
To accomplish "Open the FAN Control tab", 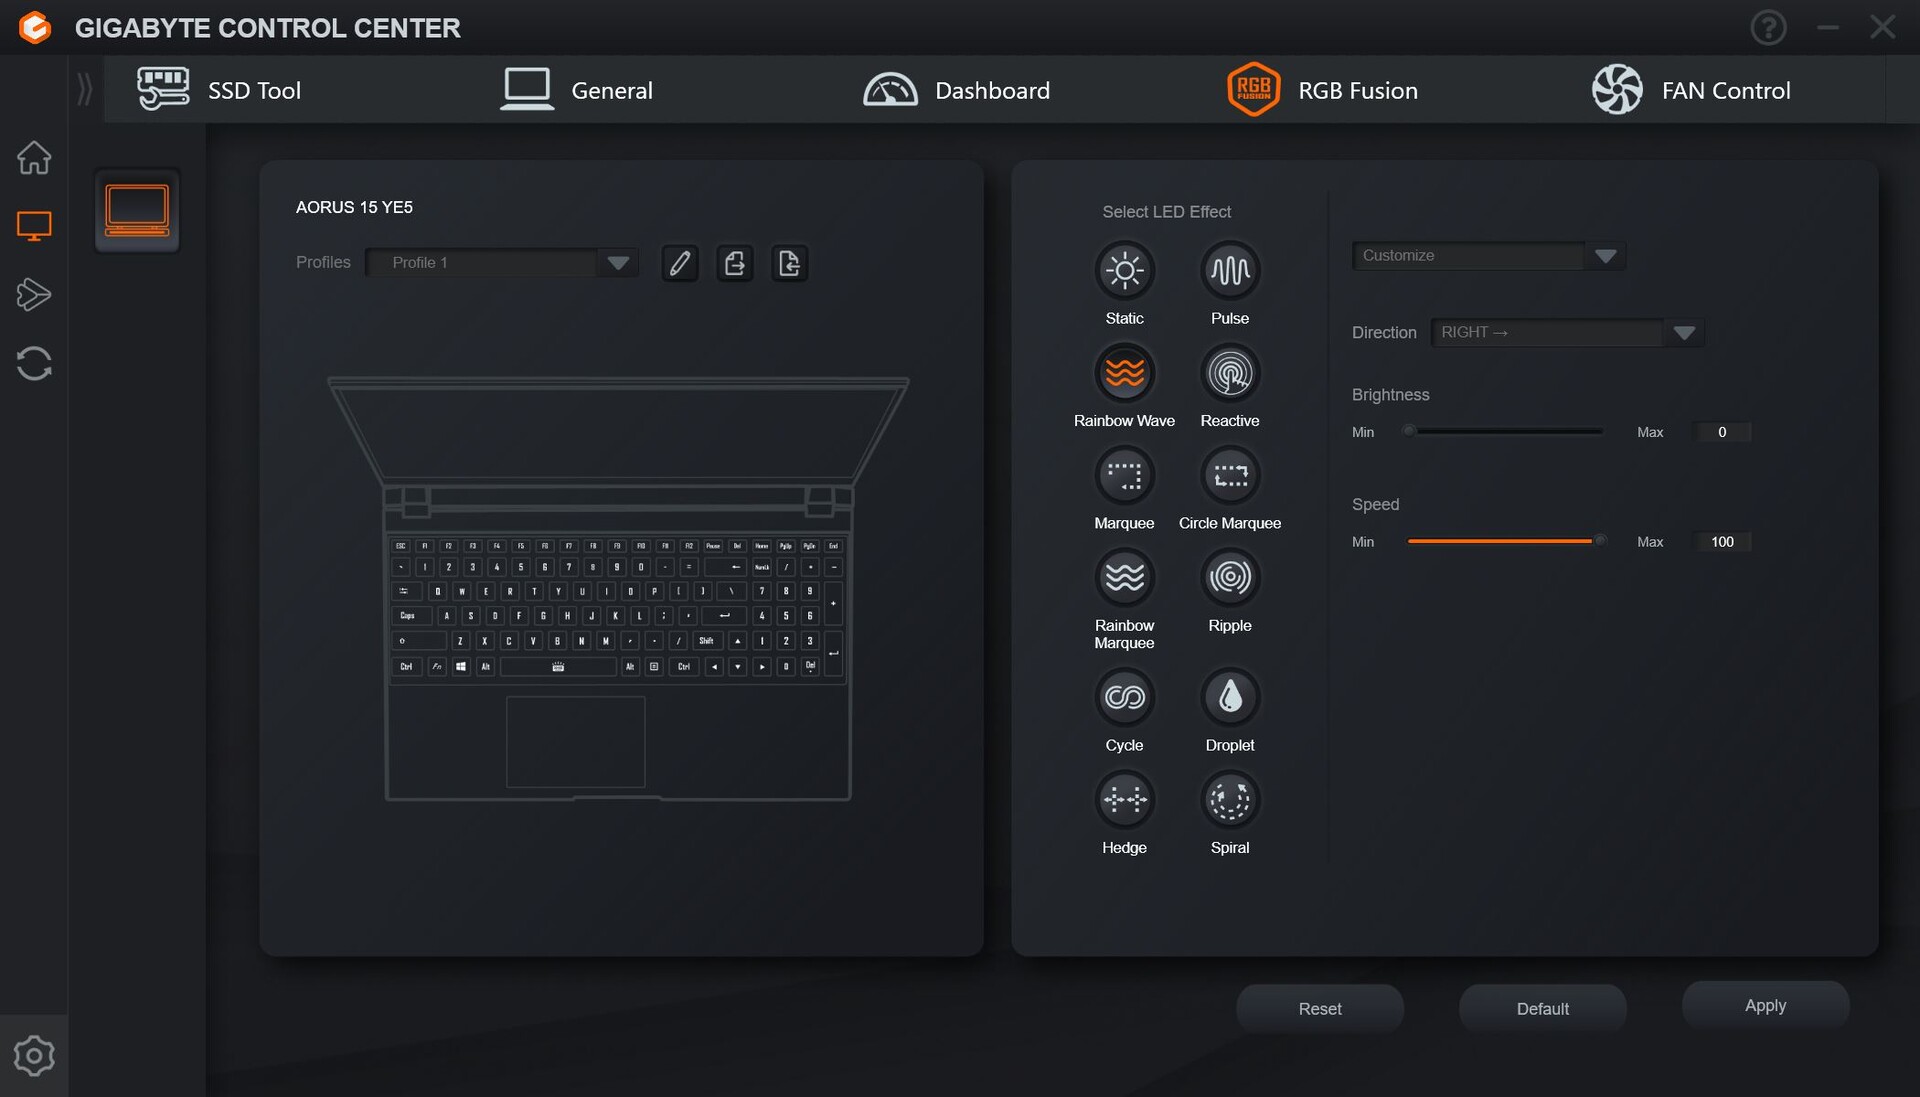I will coord(1691,90).
